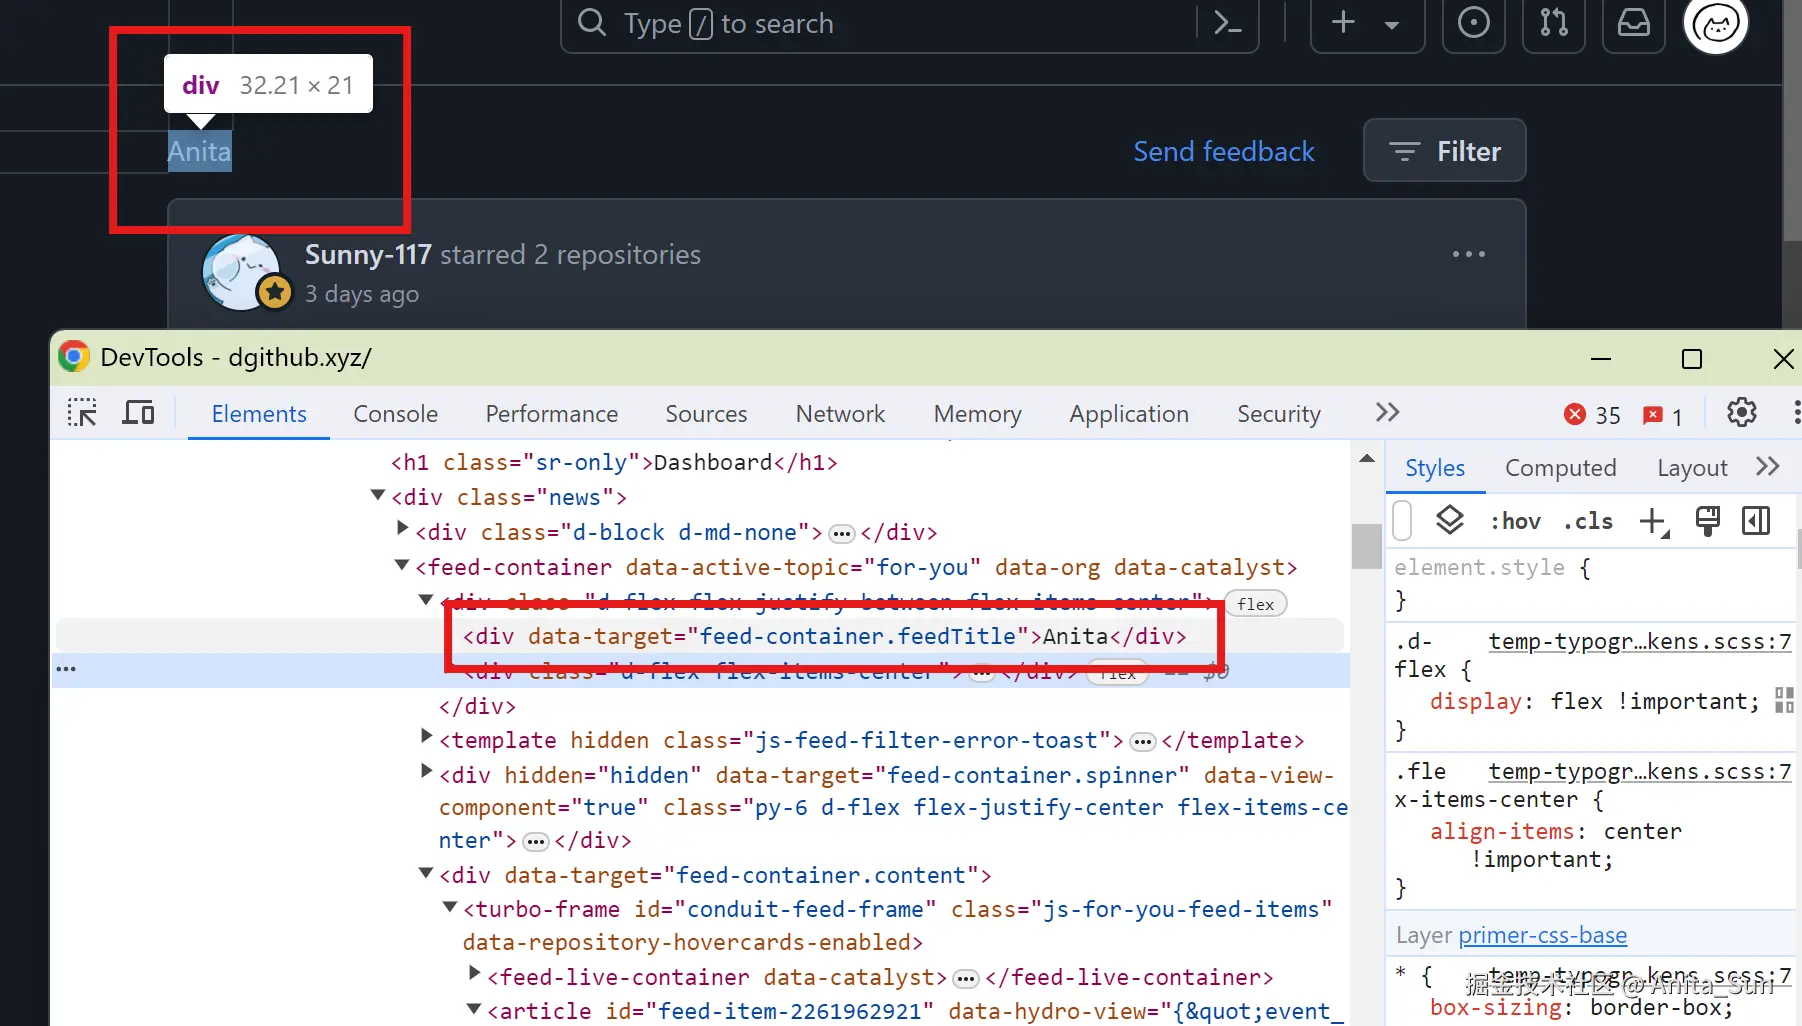Open the pull requests icon
The height and width of the screenshot is (1026, 1802).
[x=1553, y=22]
